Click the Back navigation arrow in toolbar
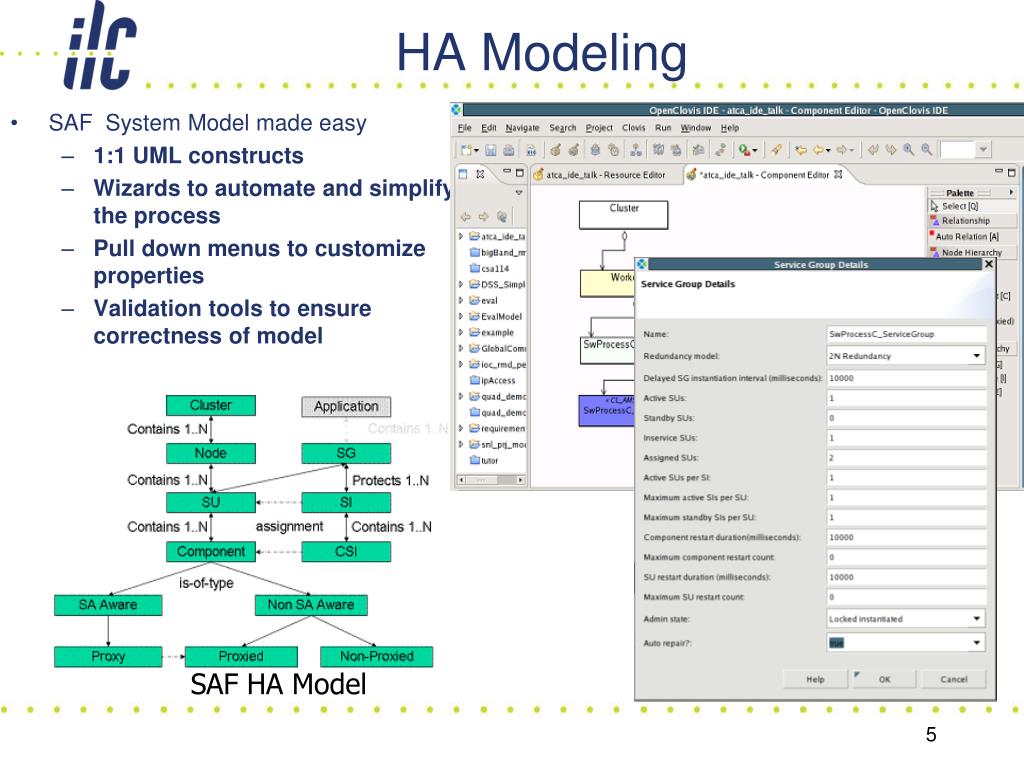The image size is (1024, 768). pos(820,150)
